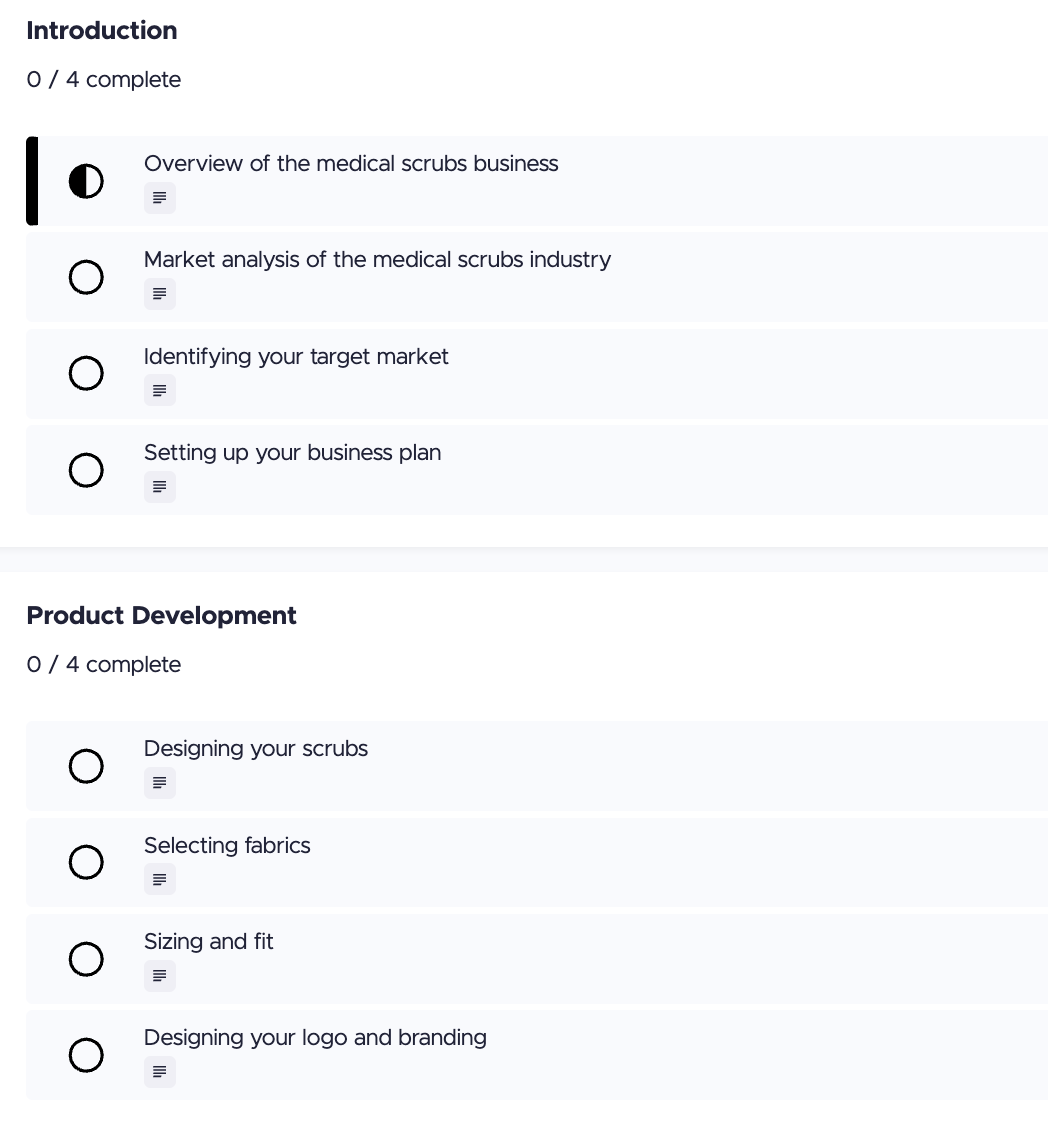Collapse the Product Development section
The height and width of the screenshot is (1130, 1048).
point(161,616)
